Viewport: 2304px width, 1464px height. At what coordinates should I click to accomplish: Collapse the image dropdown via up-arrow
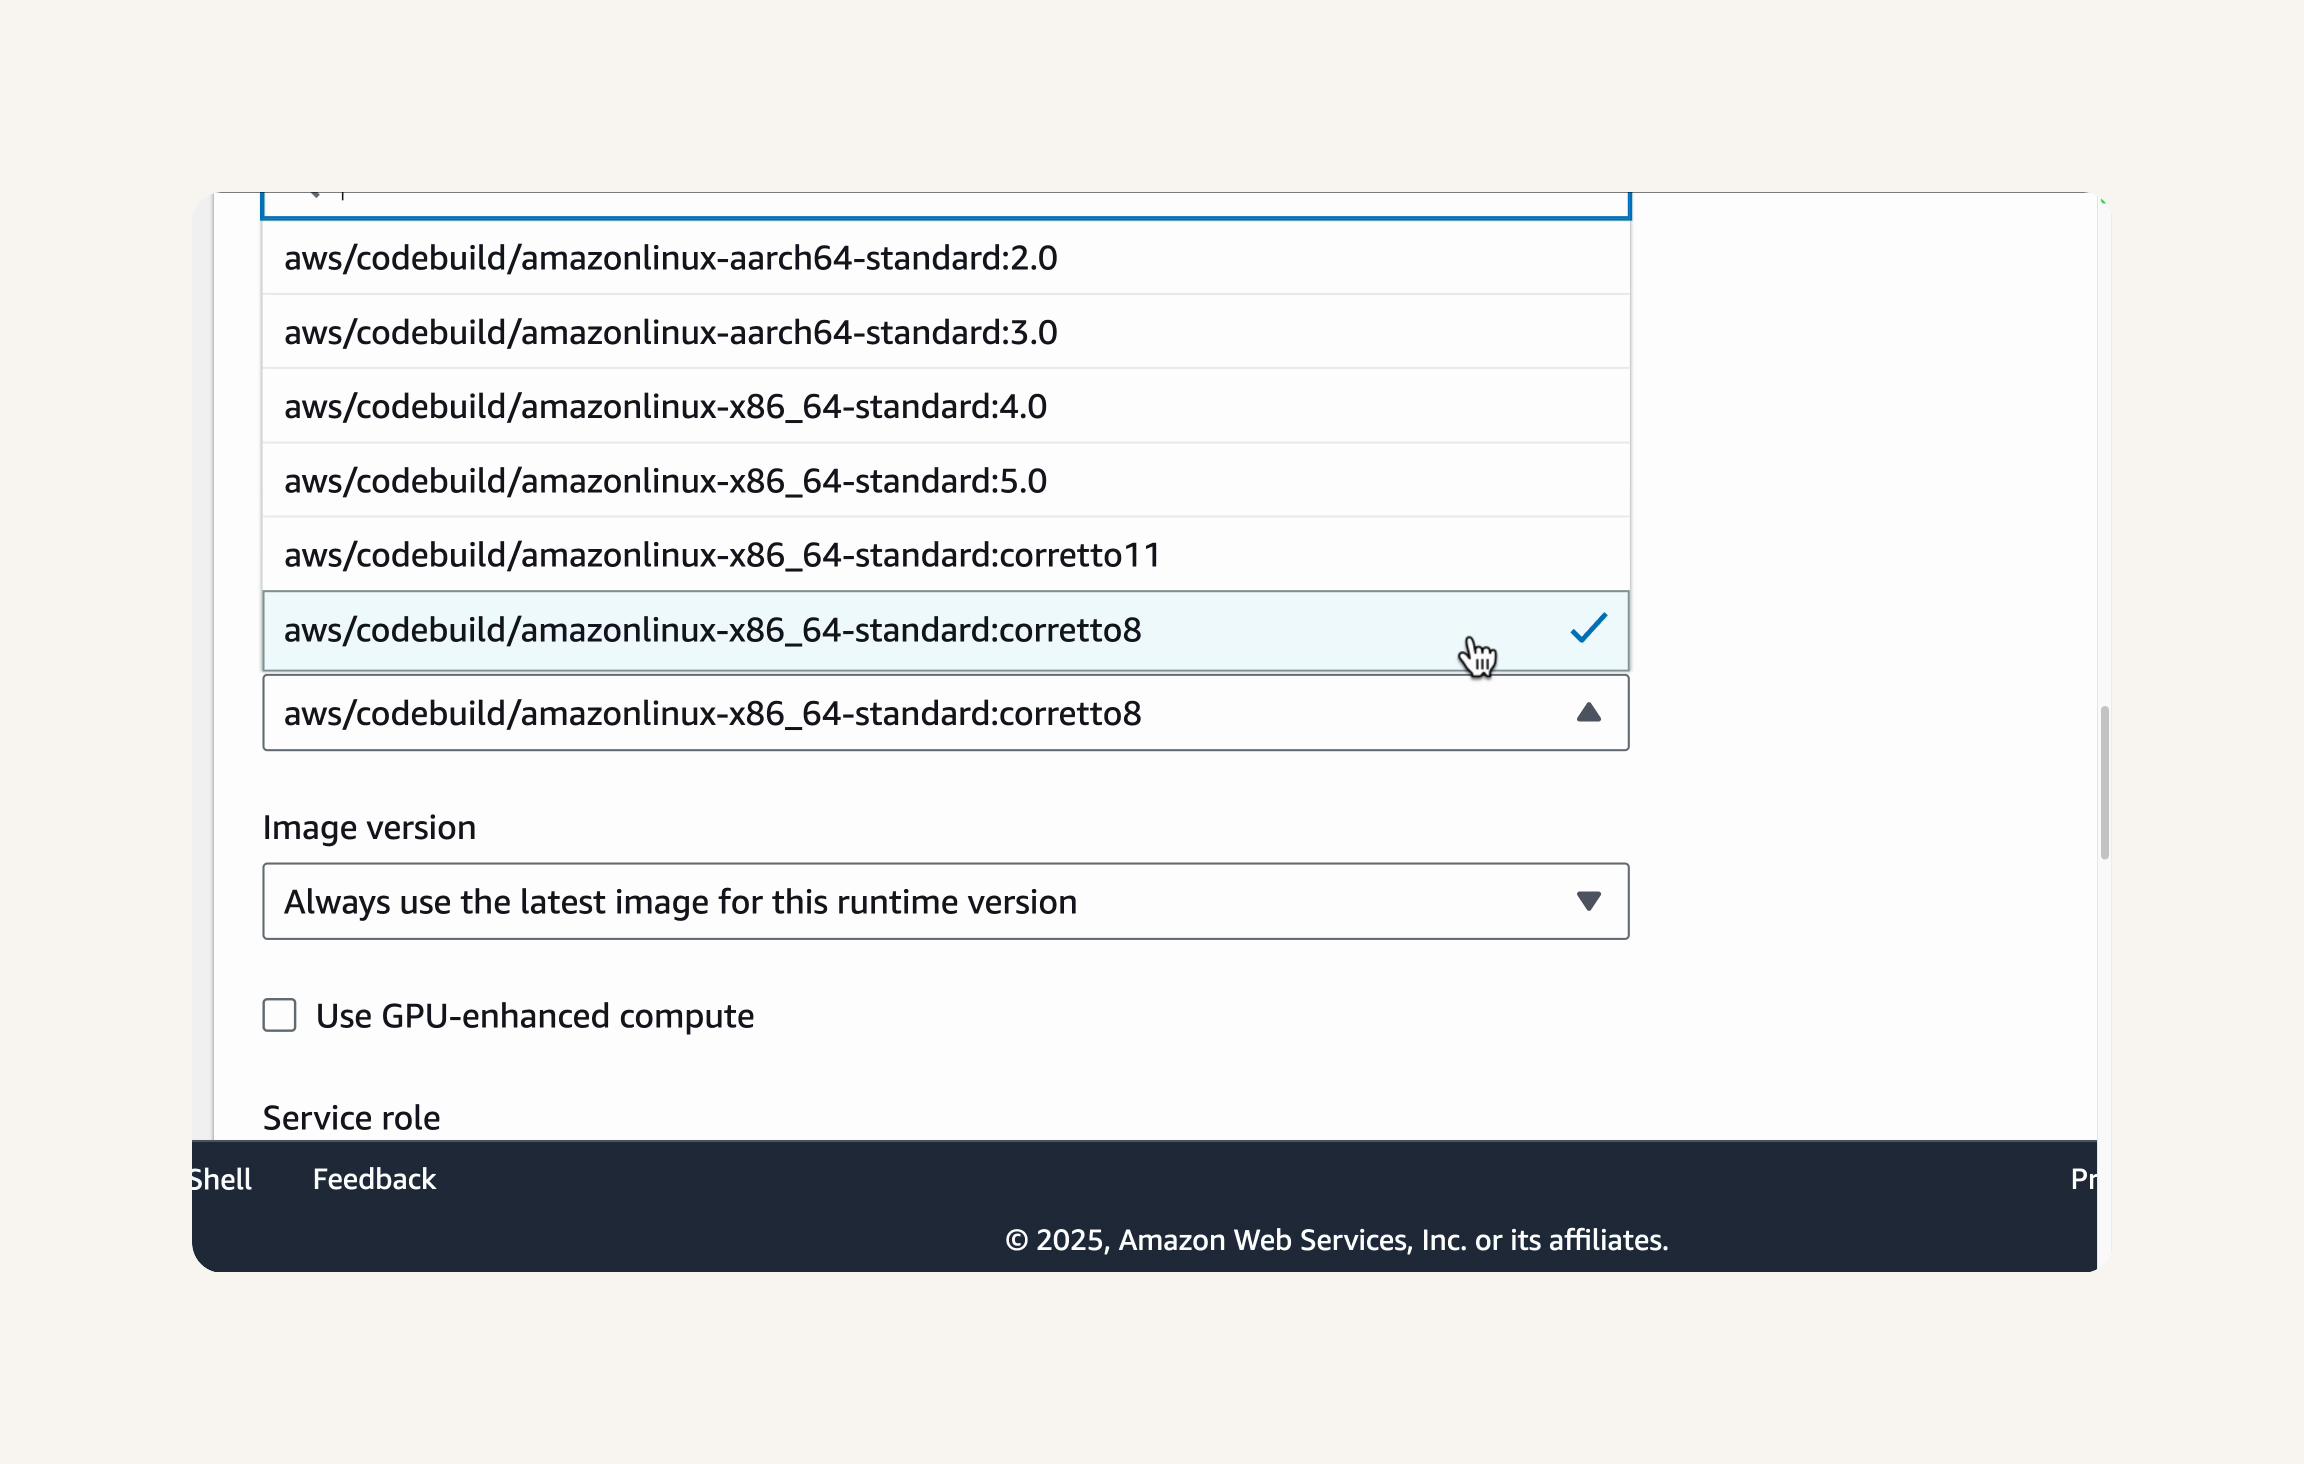(x=1588, y=713)
